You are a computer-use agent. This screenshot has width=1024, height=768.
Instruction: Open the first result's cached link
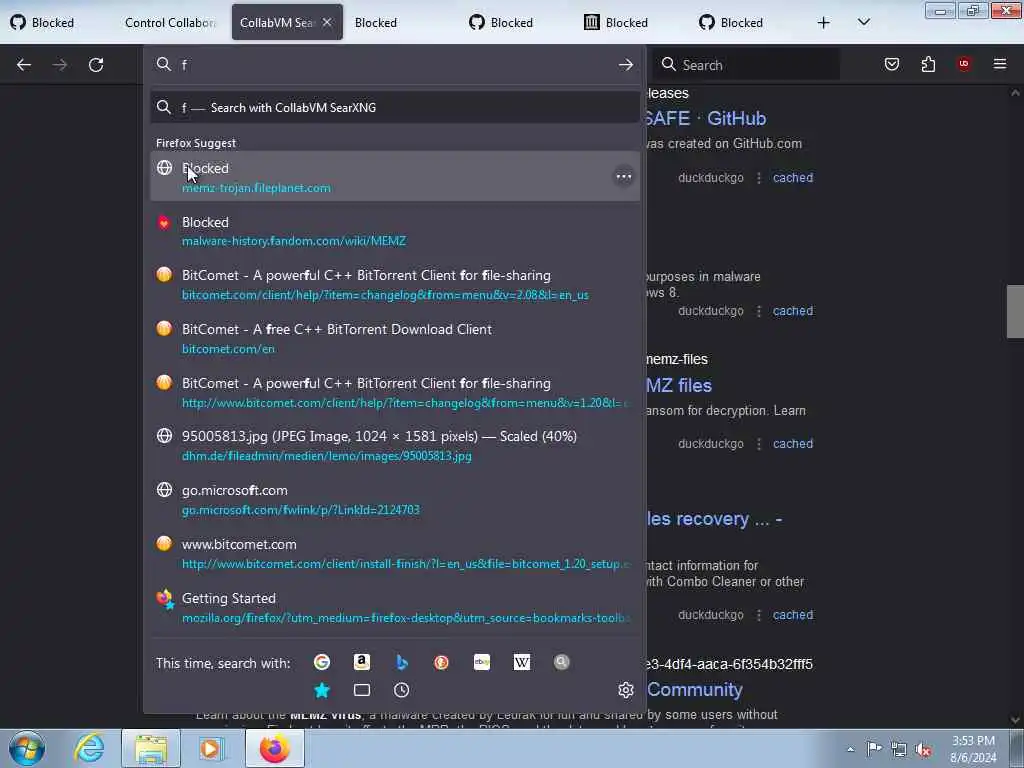click(793, 178)
